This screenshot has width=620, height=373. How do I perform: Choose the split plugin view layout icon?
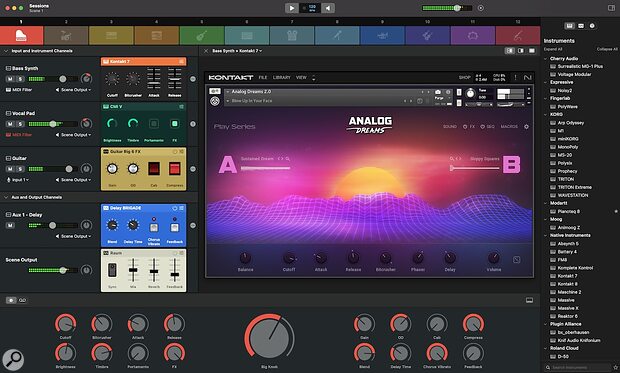point(521,51)
